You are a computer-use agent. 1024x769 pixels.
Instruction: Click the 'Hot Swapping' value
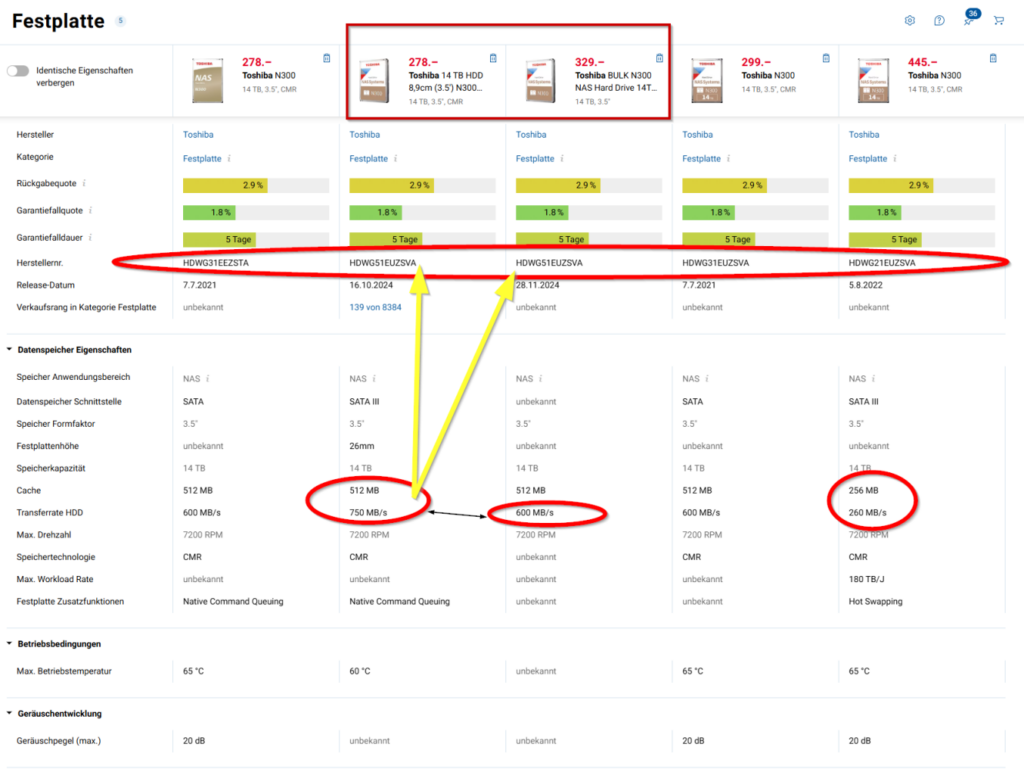click(x=876, y=602)
